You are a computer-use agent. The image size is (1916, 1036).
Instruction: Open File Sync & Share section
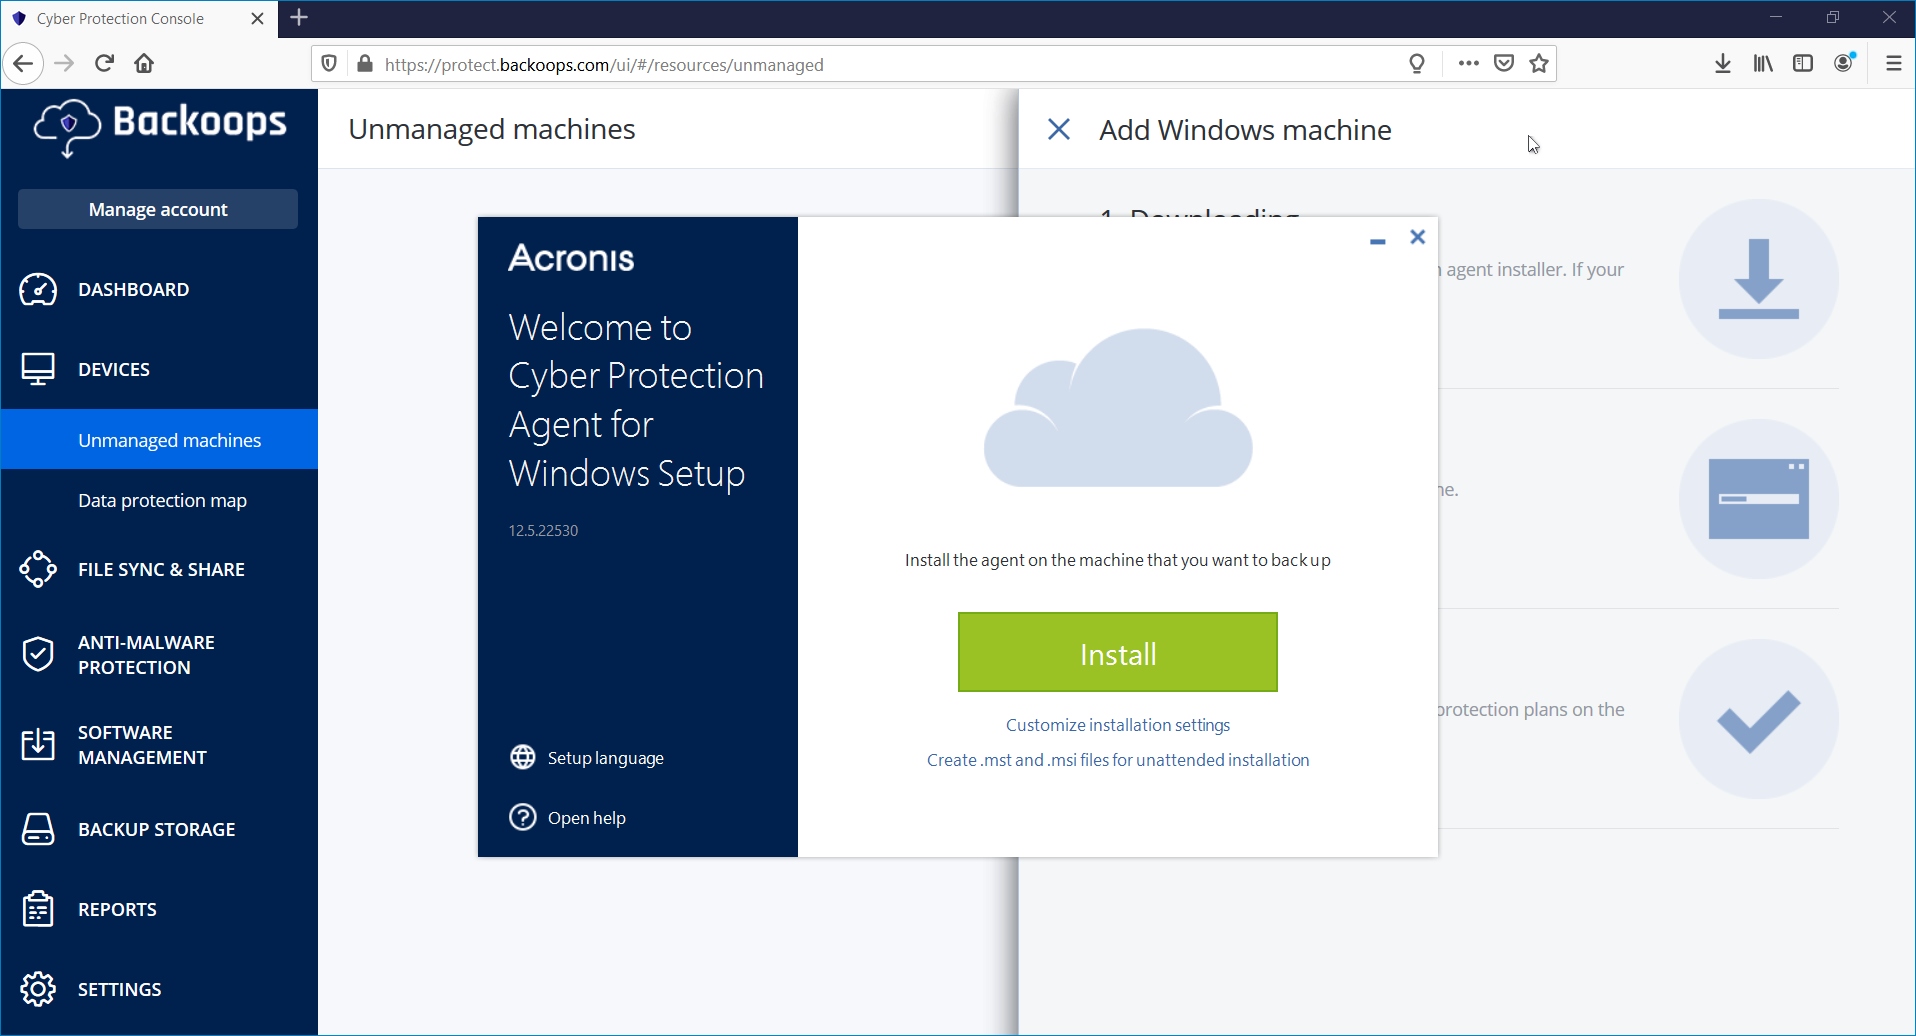click(x=159, y=569)
